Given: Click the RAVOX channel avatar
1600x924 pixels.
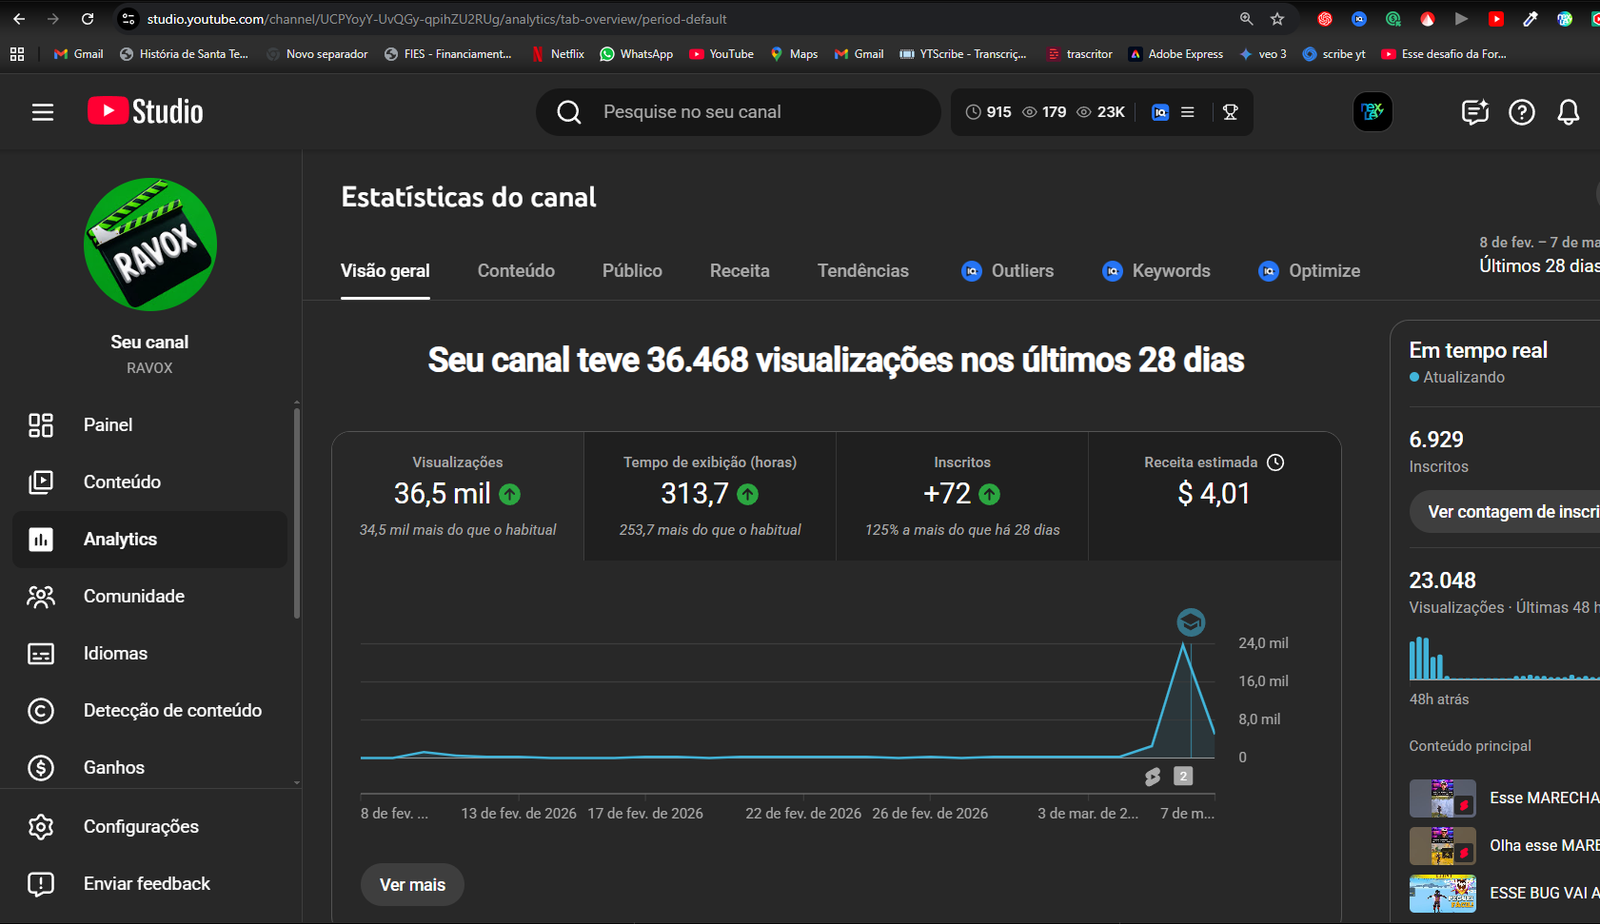Looking at the screenshot, I should (x=150, y=245).
